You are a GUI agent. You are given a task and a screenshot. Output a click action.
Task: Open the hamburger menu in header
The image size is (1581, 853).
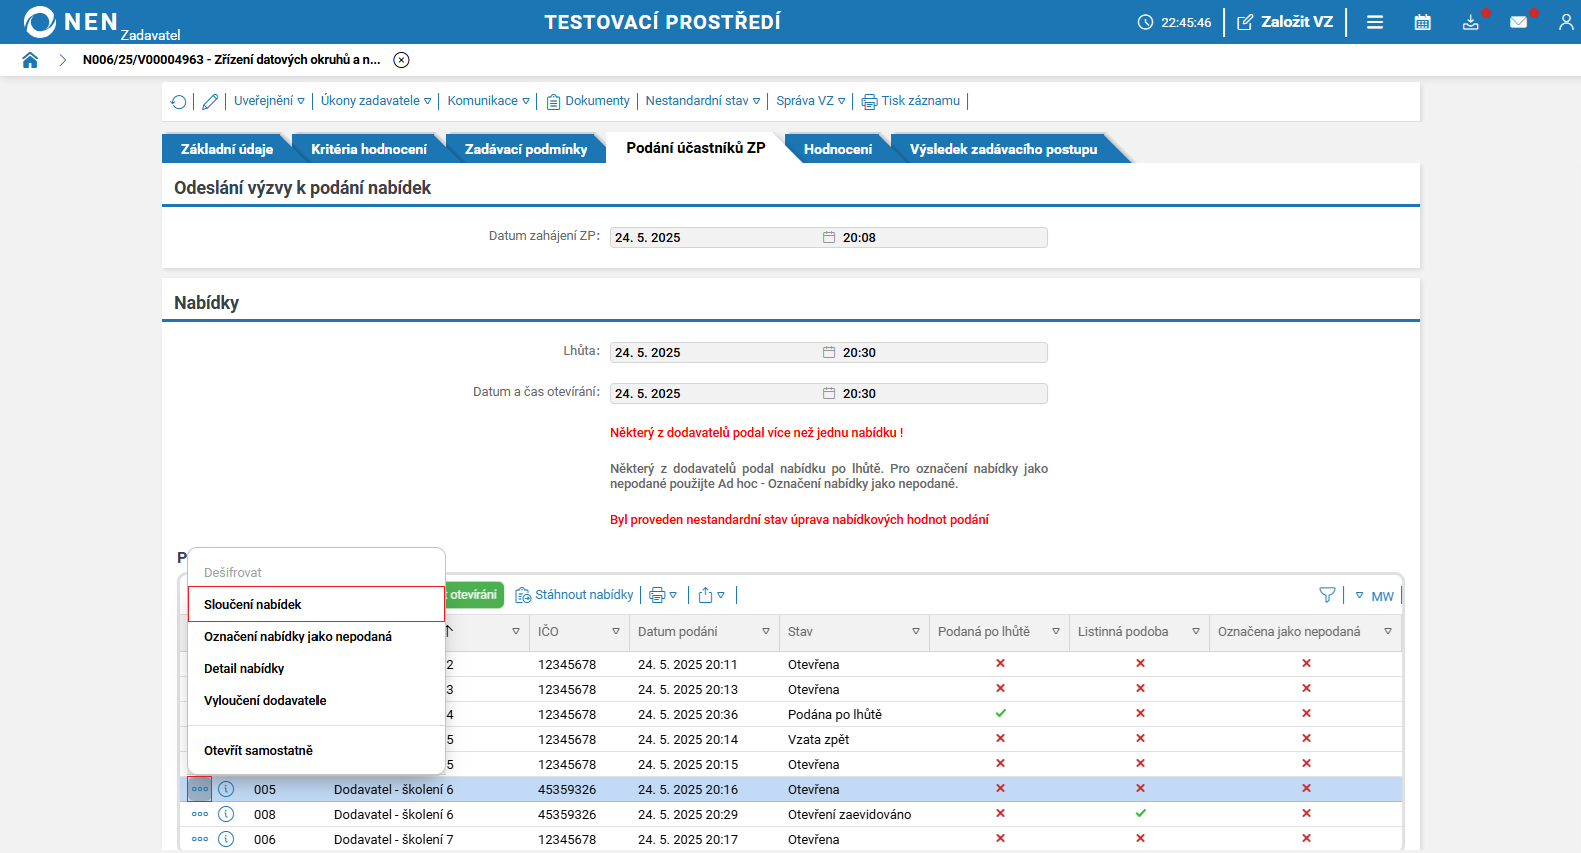[x=1375, y=22]
